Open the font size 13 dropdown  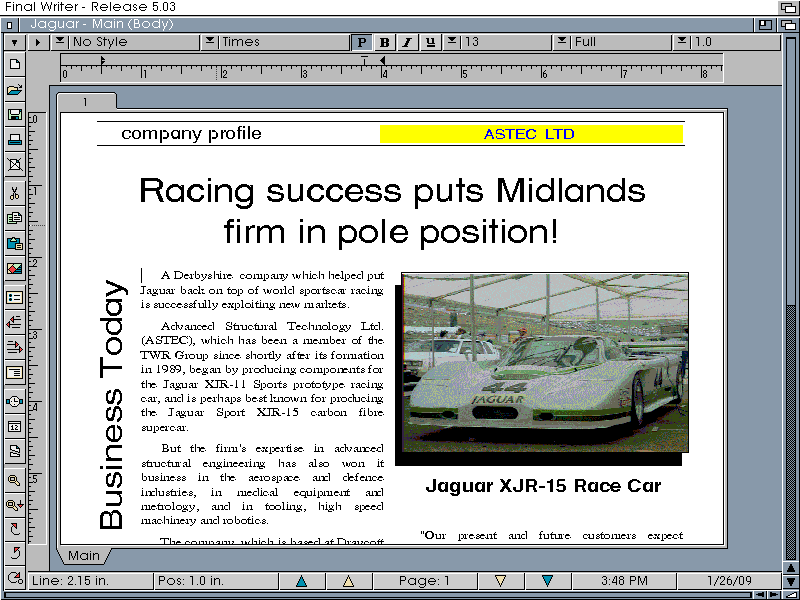[x=497, y=42]
